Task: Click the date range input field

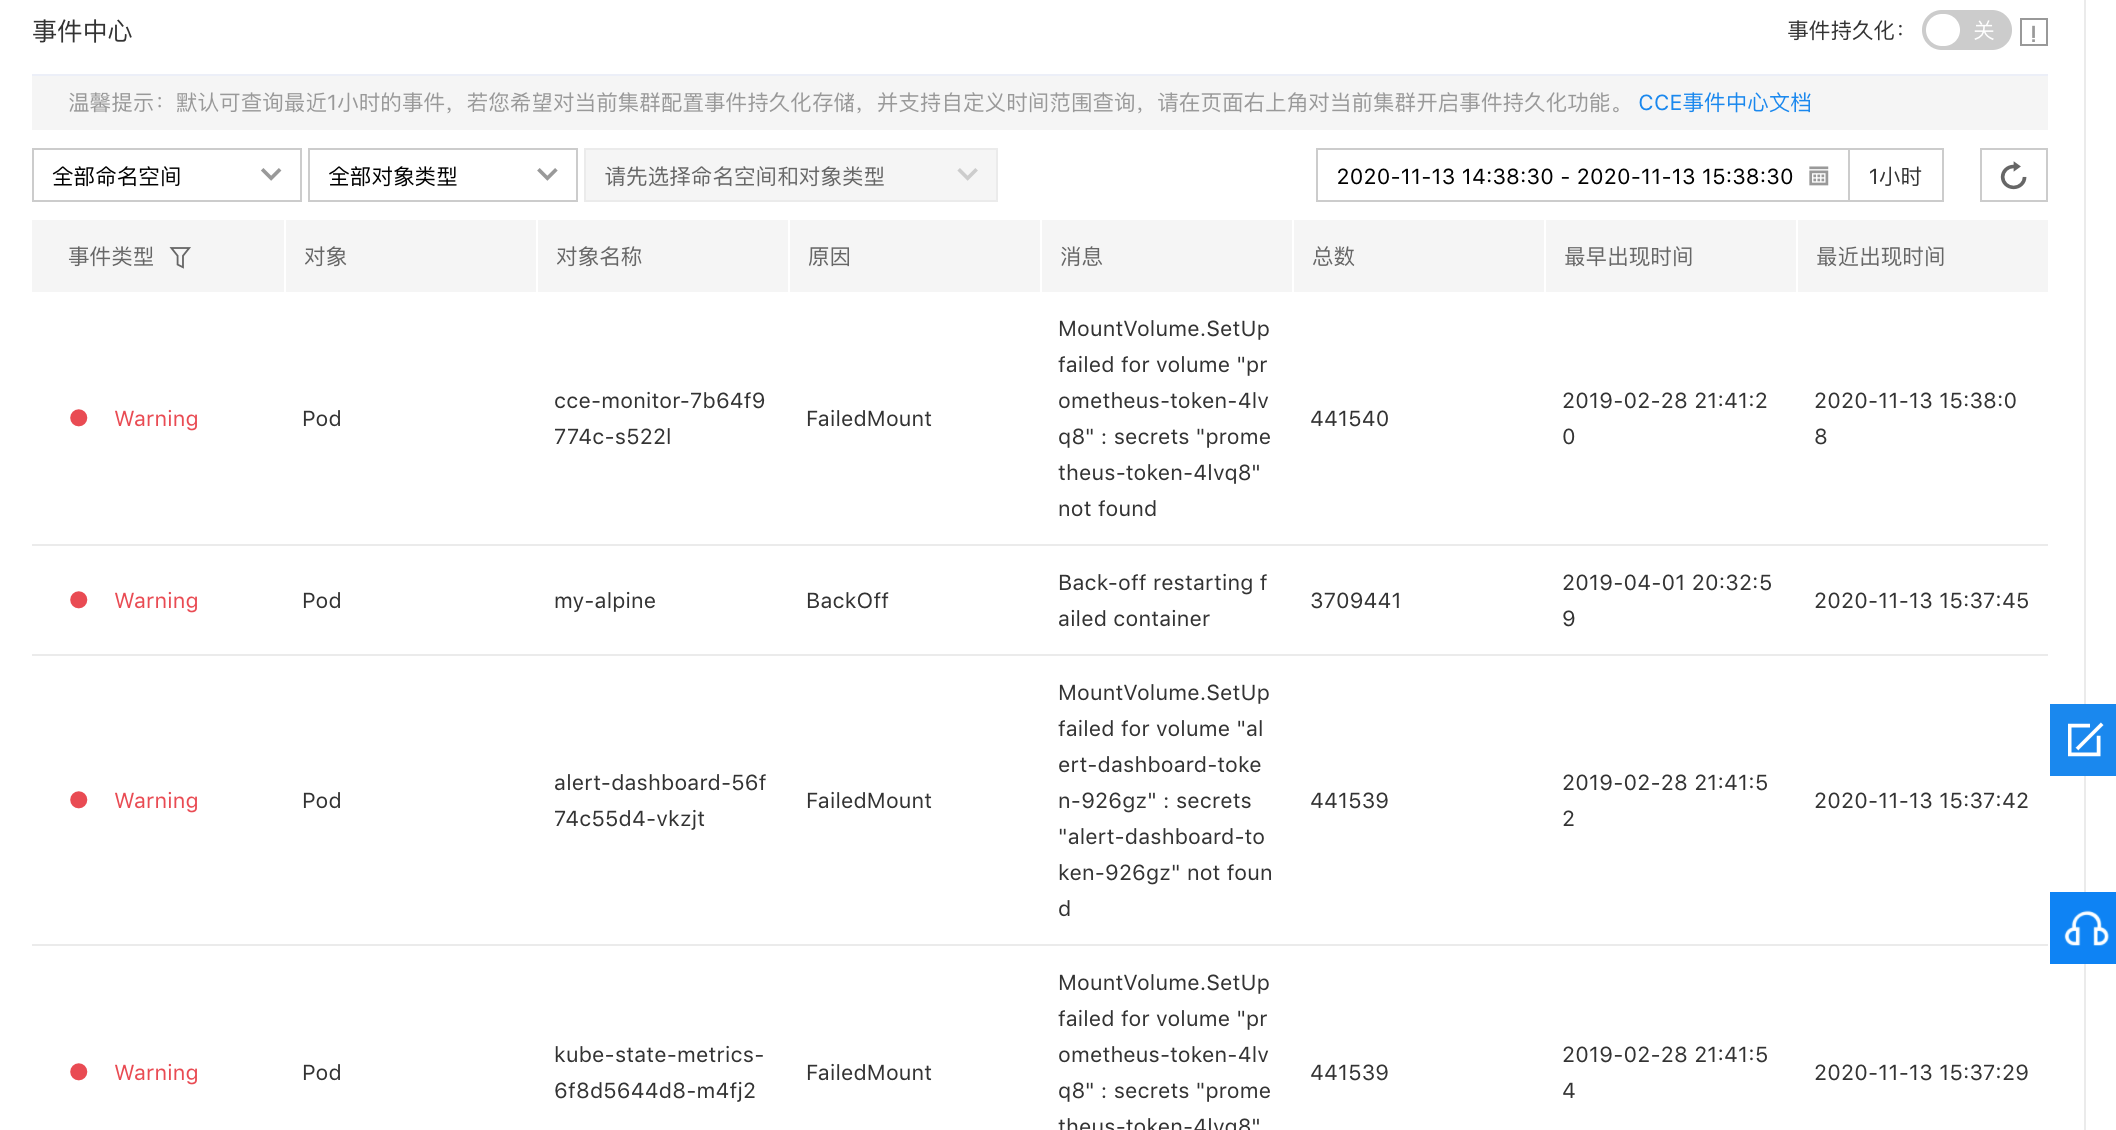Action: (1564, 176)
